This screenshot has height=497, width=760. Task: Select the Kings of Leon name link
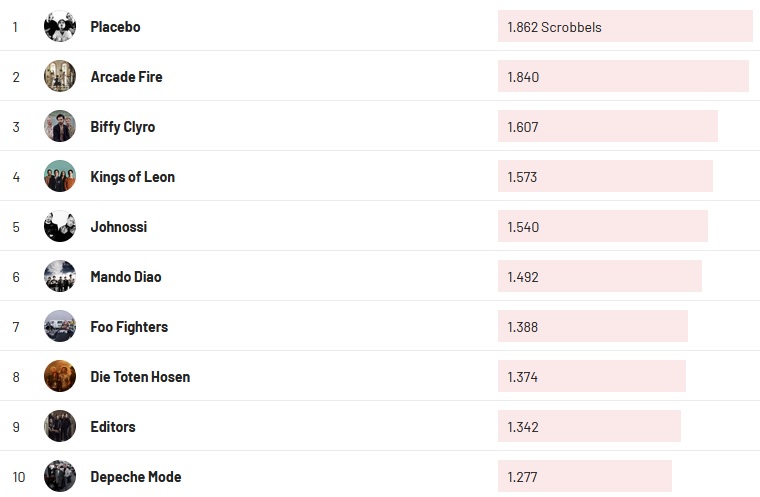132,177
